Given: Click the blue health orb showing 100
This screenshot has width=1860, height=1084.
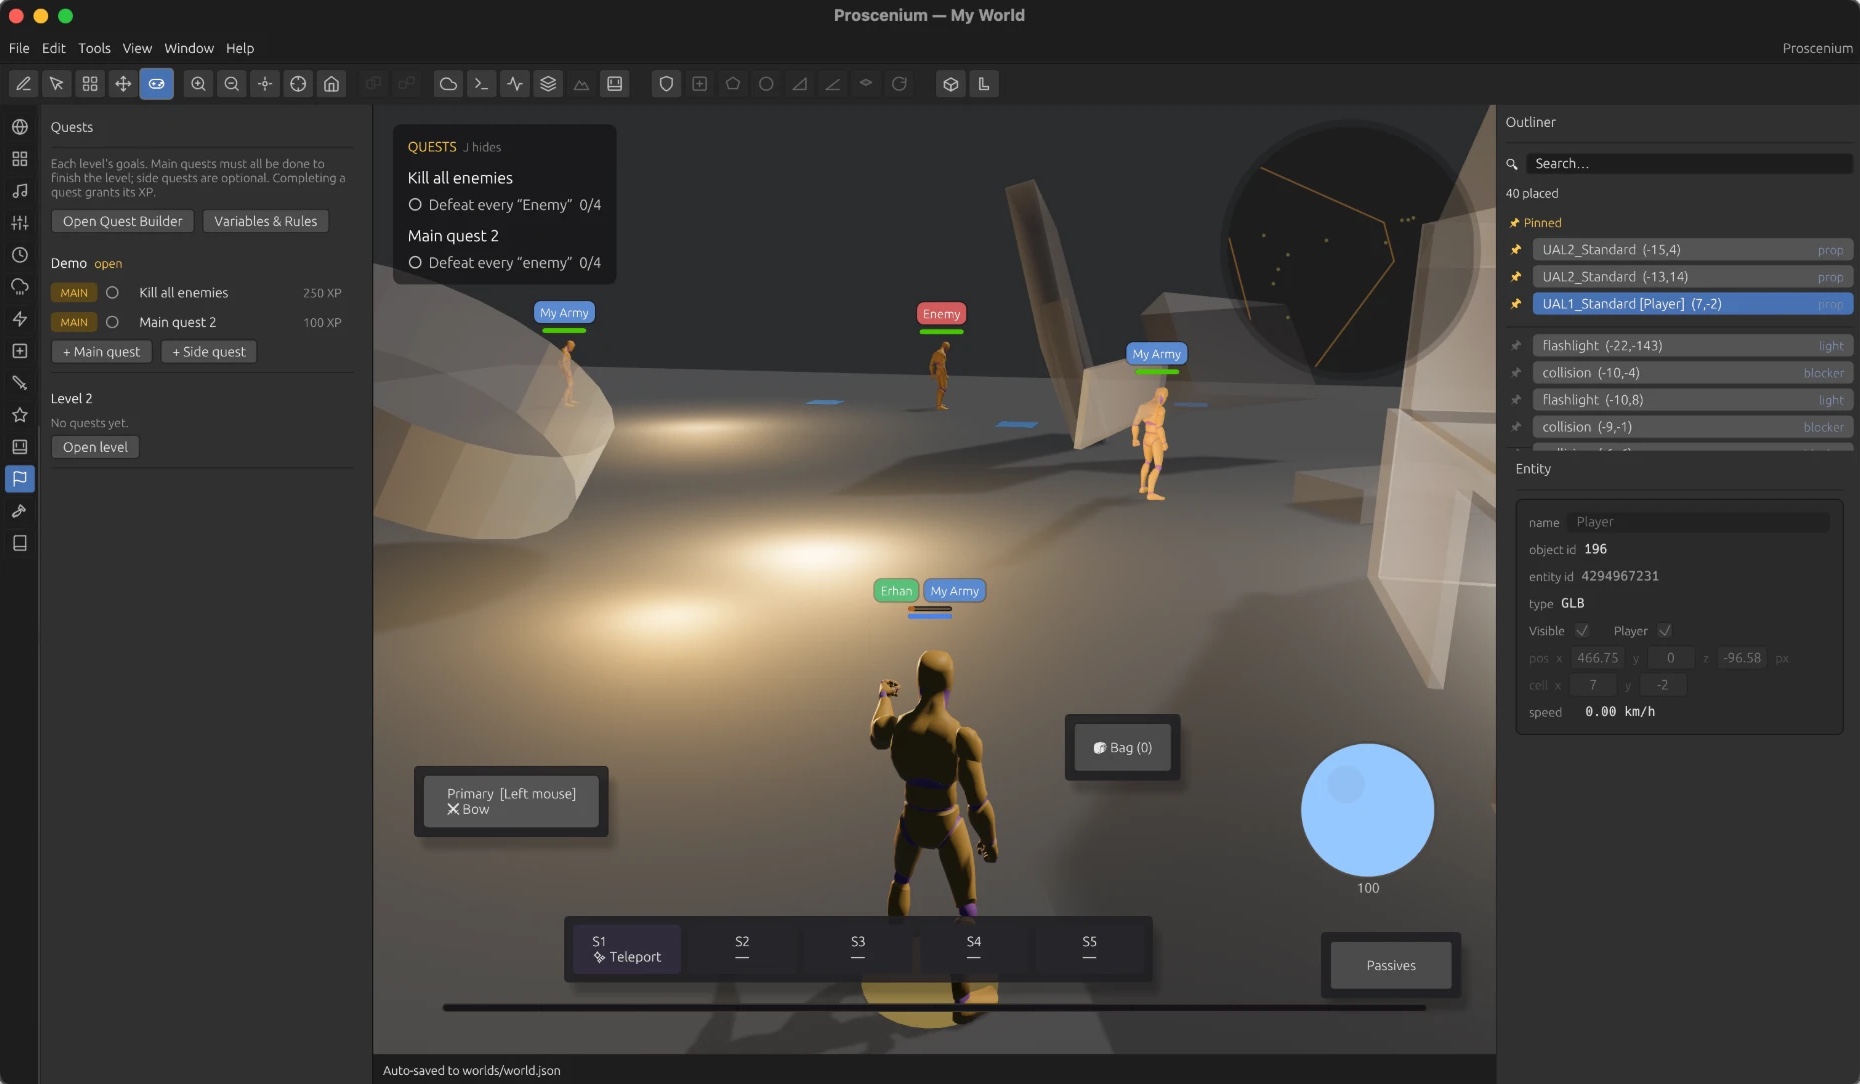Looking at the screenshot, I should [1367, 810].
